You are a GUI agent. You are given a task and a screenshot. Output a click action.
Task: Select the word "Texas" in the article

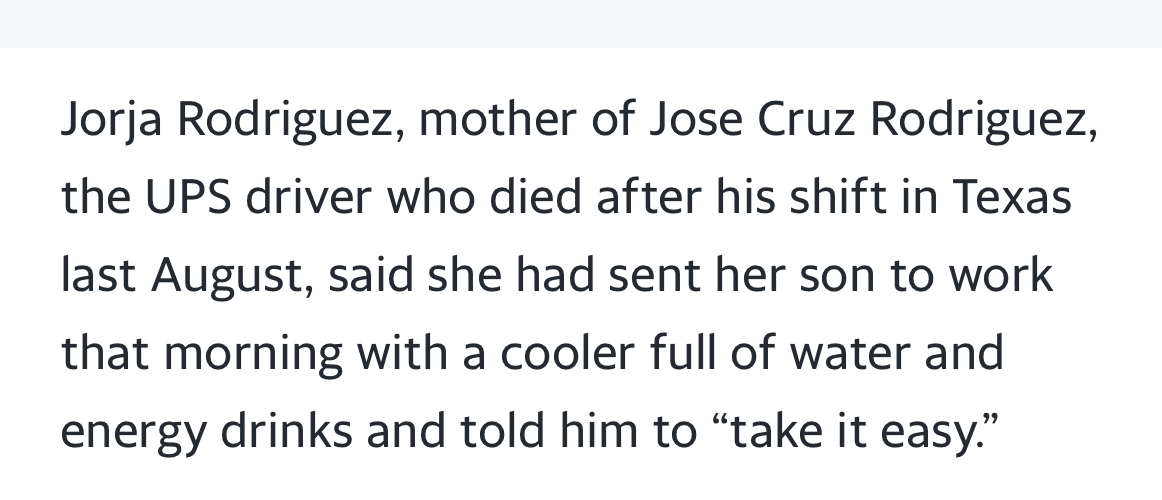(x=1012, y=198)
